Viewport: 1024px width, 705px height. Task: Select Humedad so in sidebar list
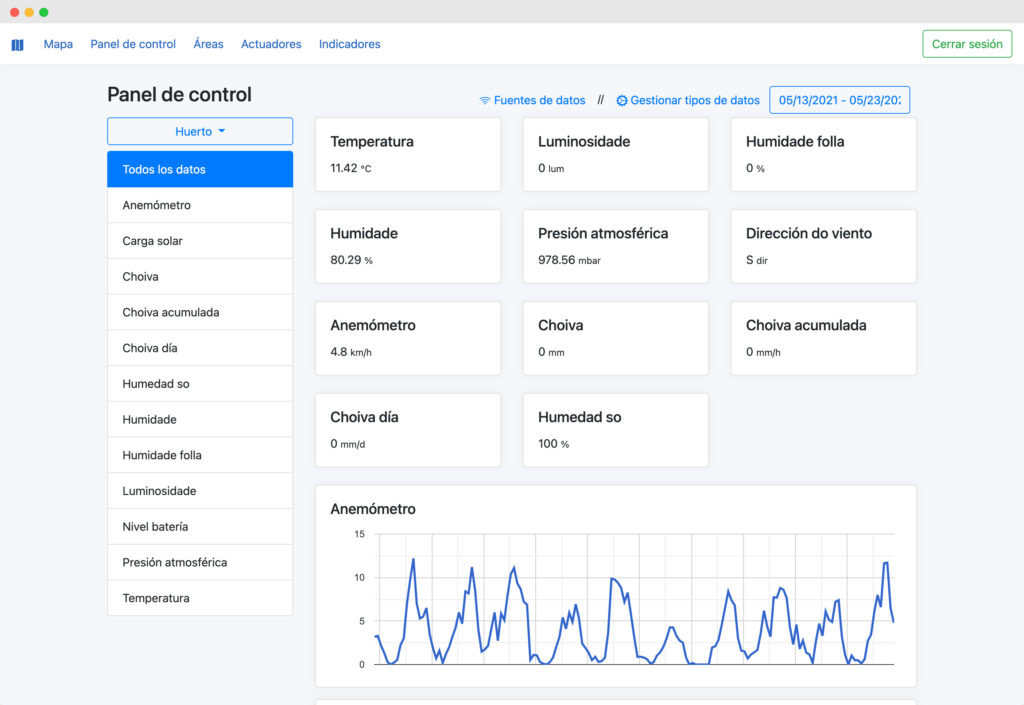pyautogui.click(x=200, y=384)
